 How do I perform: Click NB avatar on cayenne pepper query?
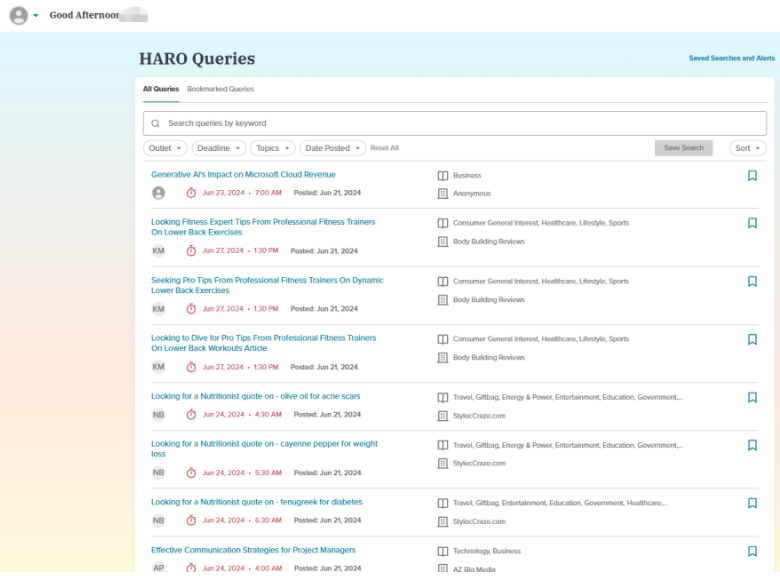click(159, 473)
